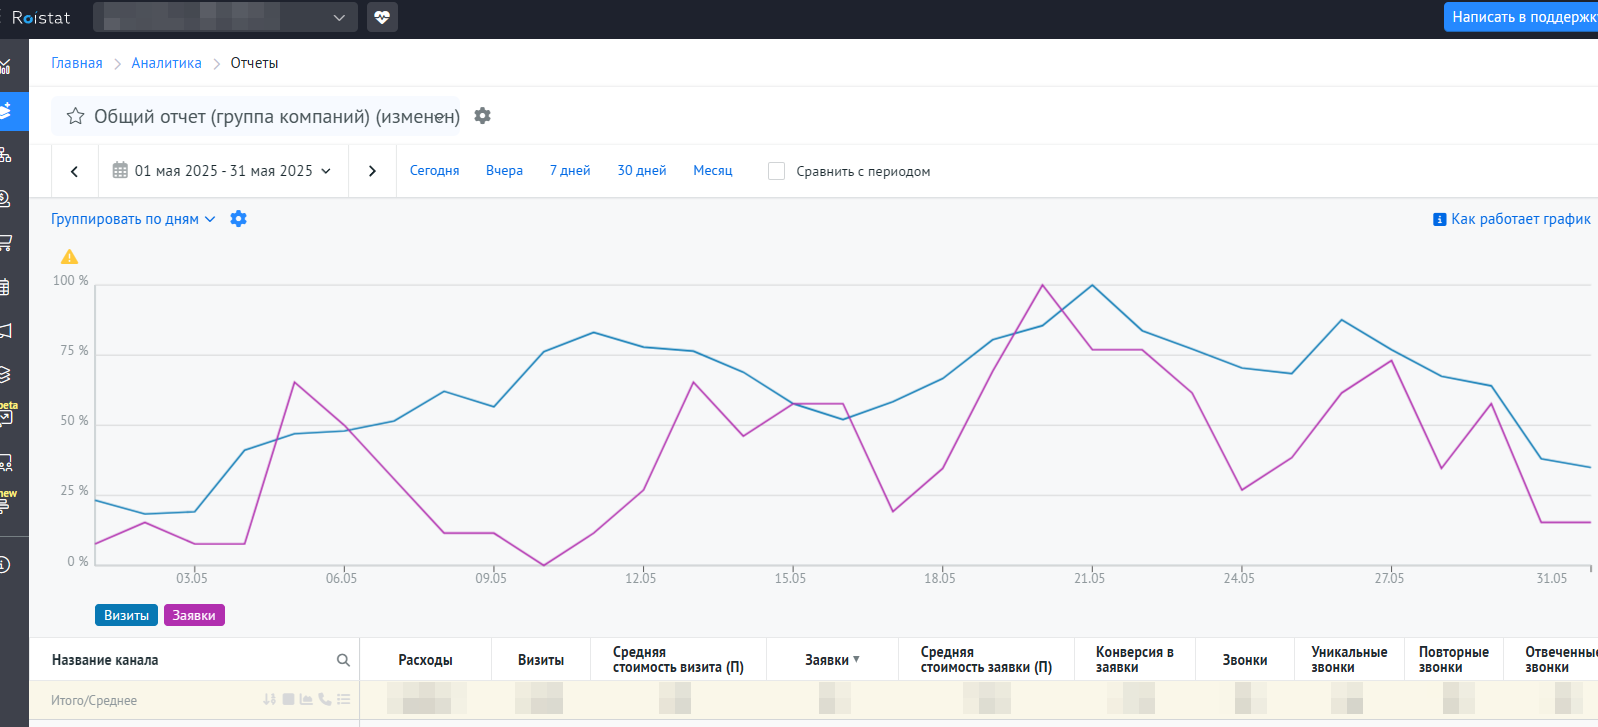
Task: Go to the next period with right arrow
Action: click(x=372, y=171)
